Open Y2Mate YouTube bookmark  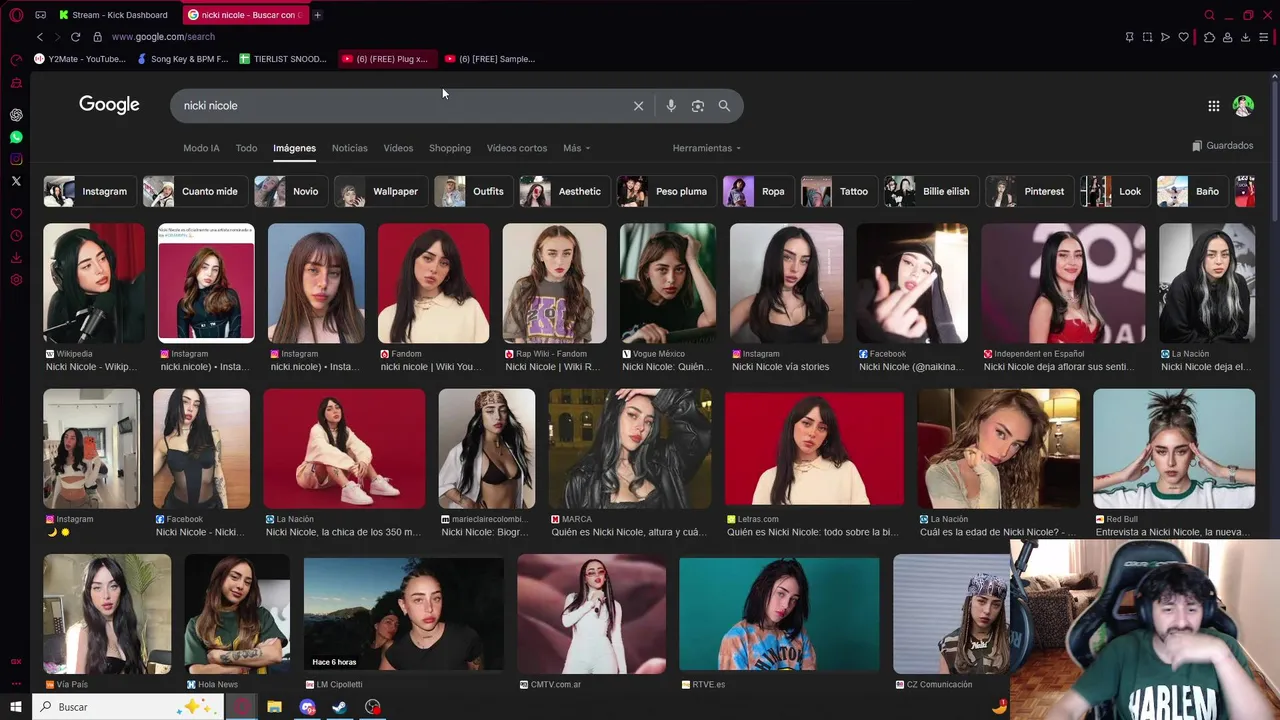(x=80, y=59)
